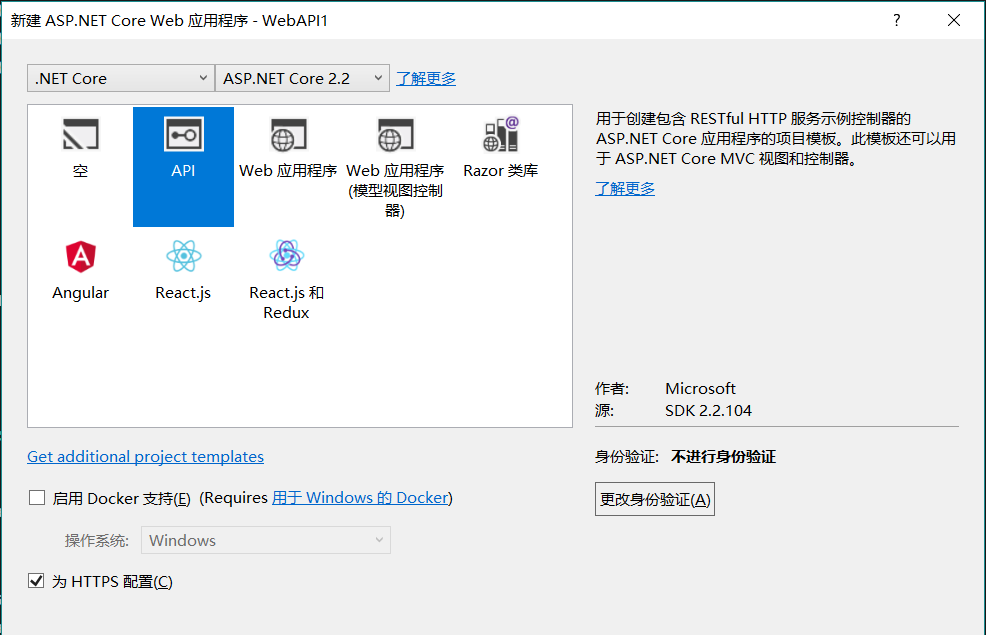Open the Get additional project templates link
Viewport: 986px width, 635px height.
pyautogui.click(x=145, y=456)
